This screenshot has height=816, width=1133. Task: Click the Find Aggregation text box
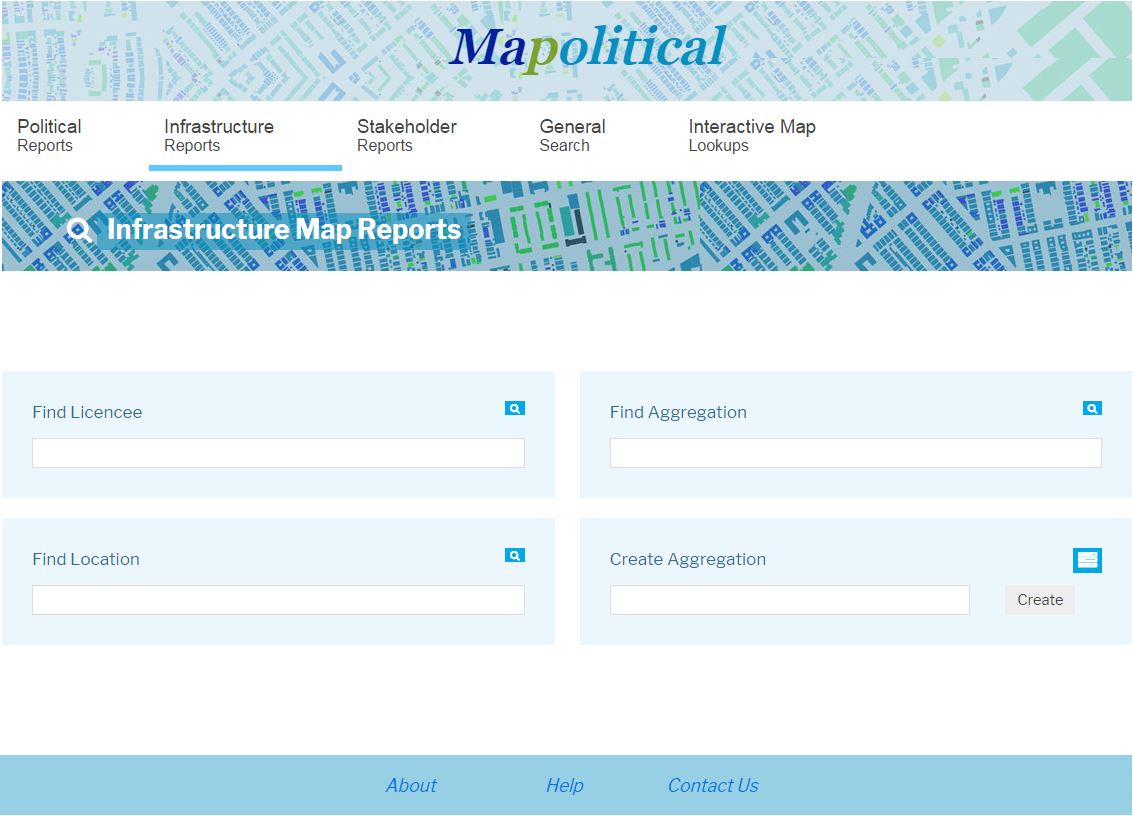(x=855, y=453)
